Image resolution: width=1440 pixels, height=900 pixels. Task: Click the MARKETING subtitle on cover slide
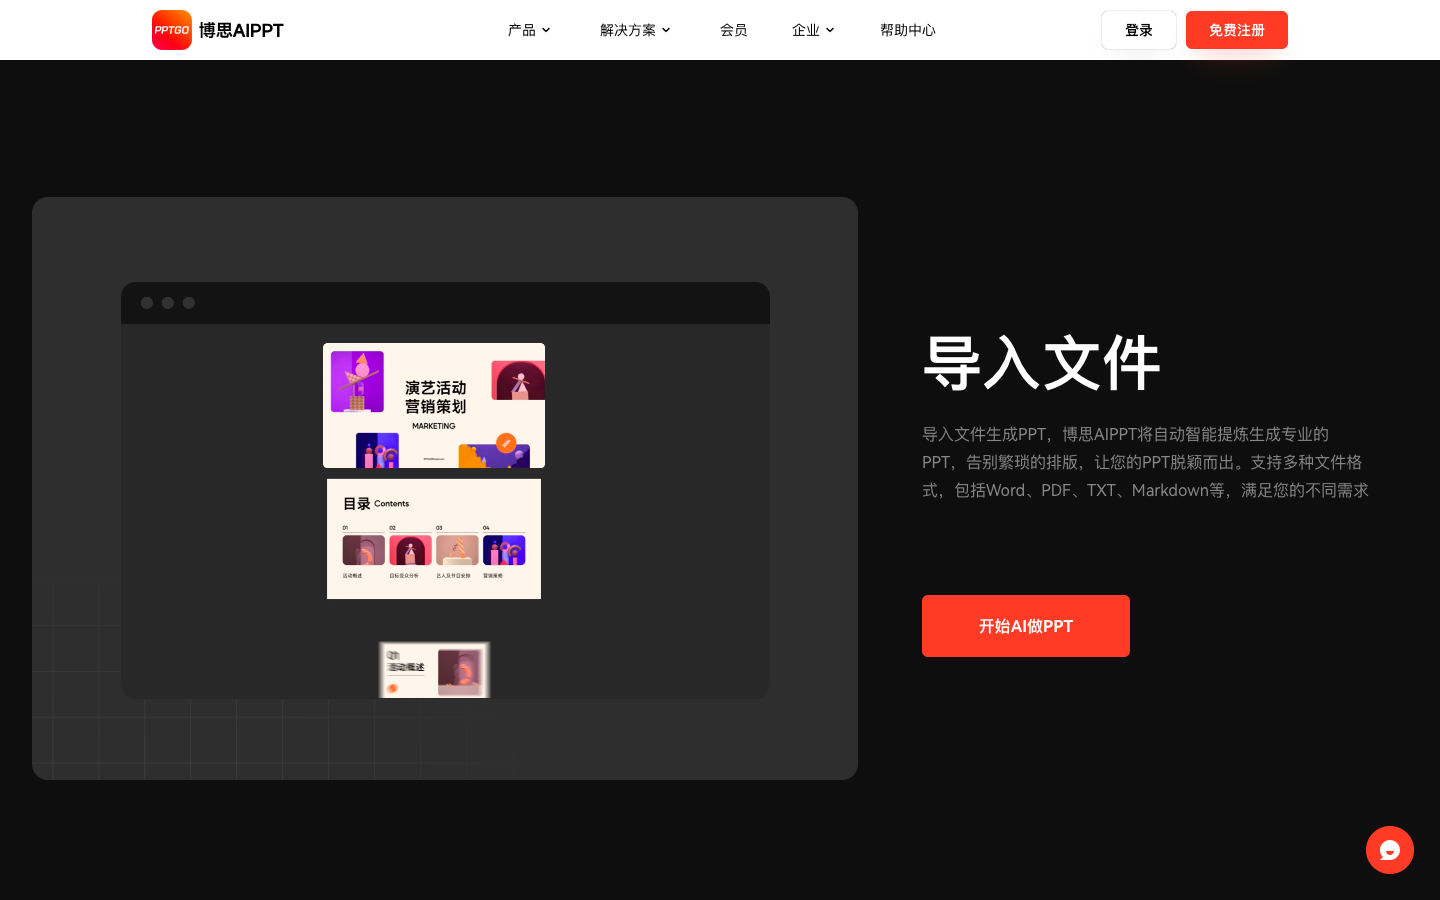433,425
